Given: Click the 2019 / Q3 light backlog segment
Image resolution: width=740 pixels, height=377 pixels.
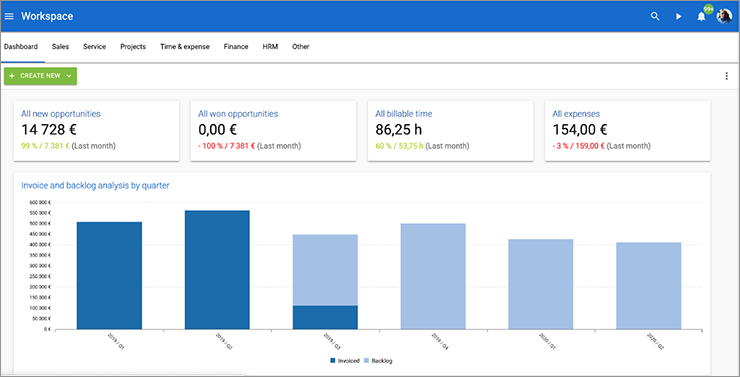Looking at the screenshot, I should point(325,270).
